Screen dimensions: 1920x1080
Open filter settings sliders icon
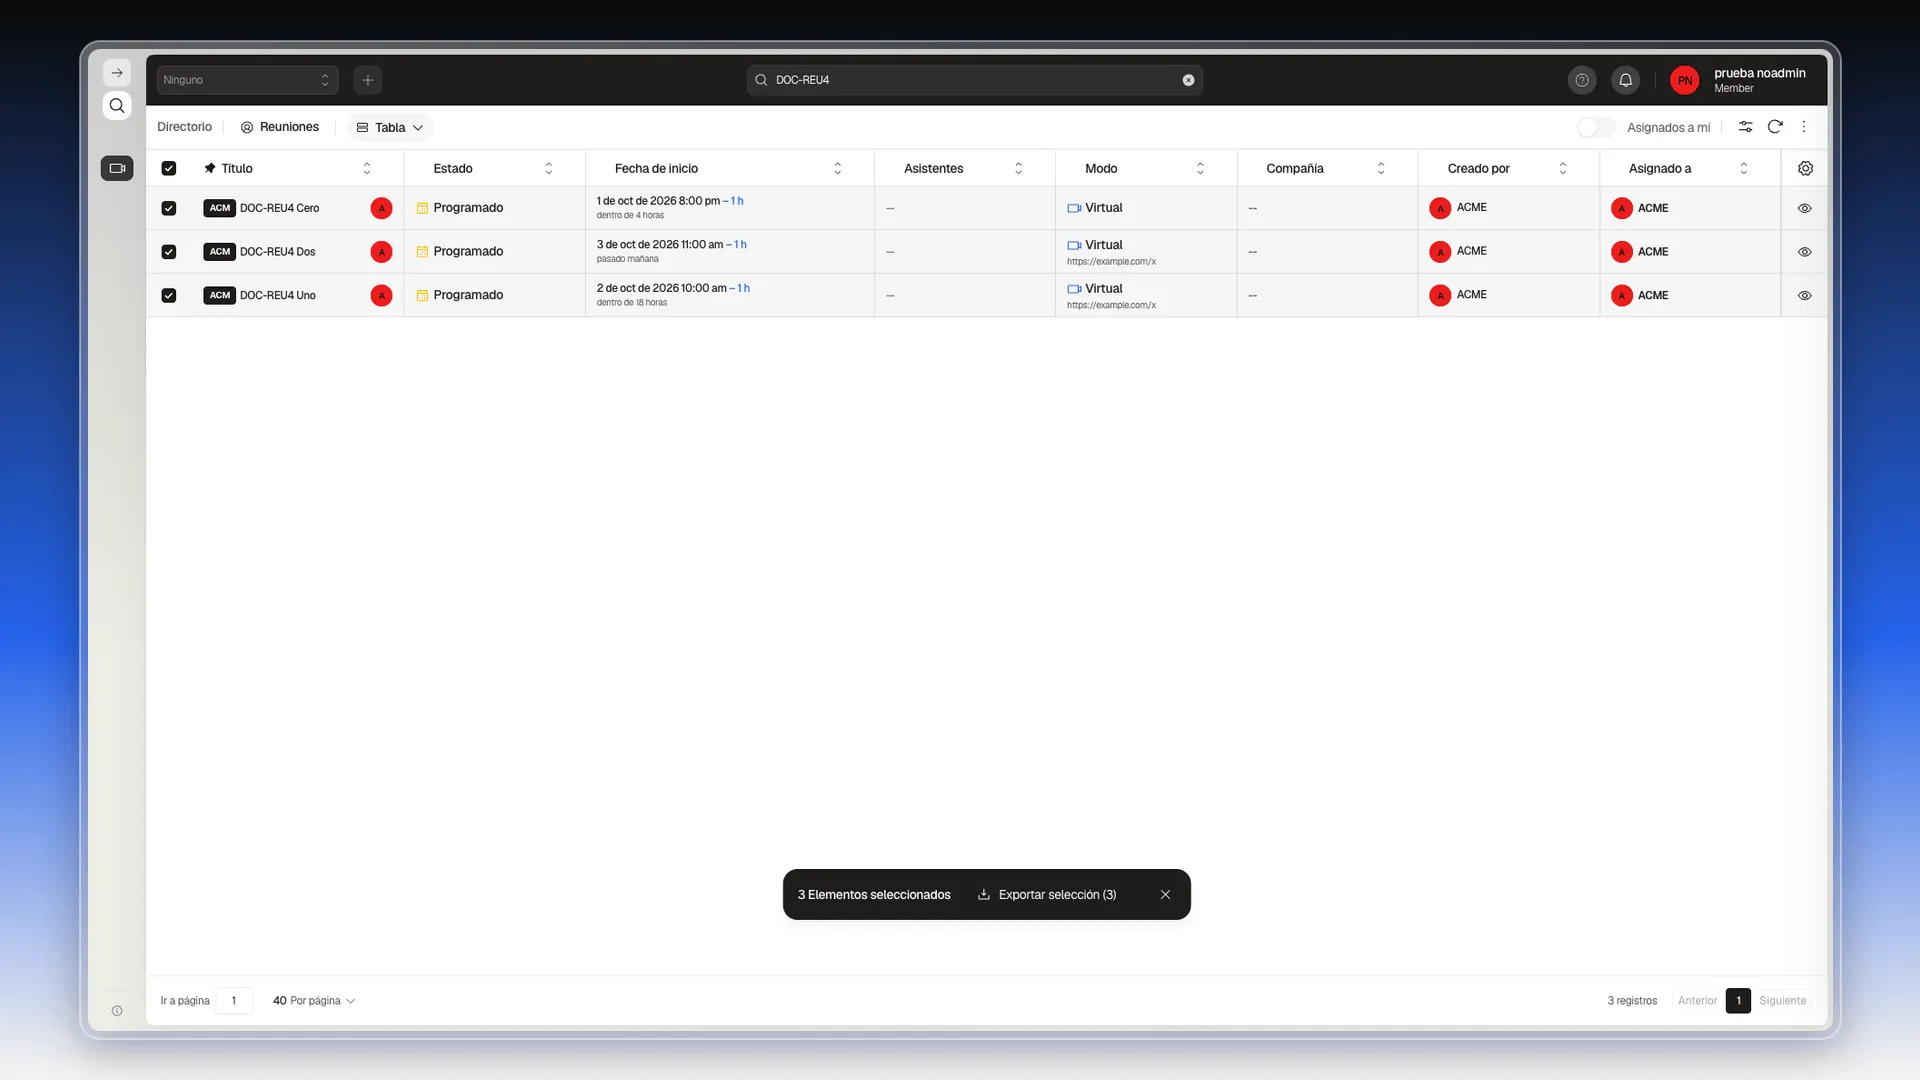pos(1745,127)
